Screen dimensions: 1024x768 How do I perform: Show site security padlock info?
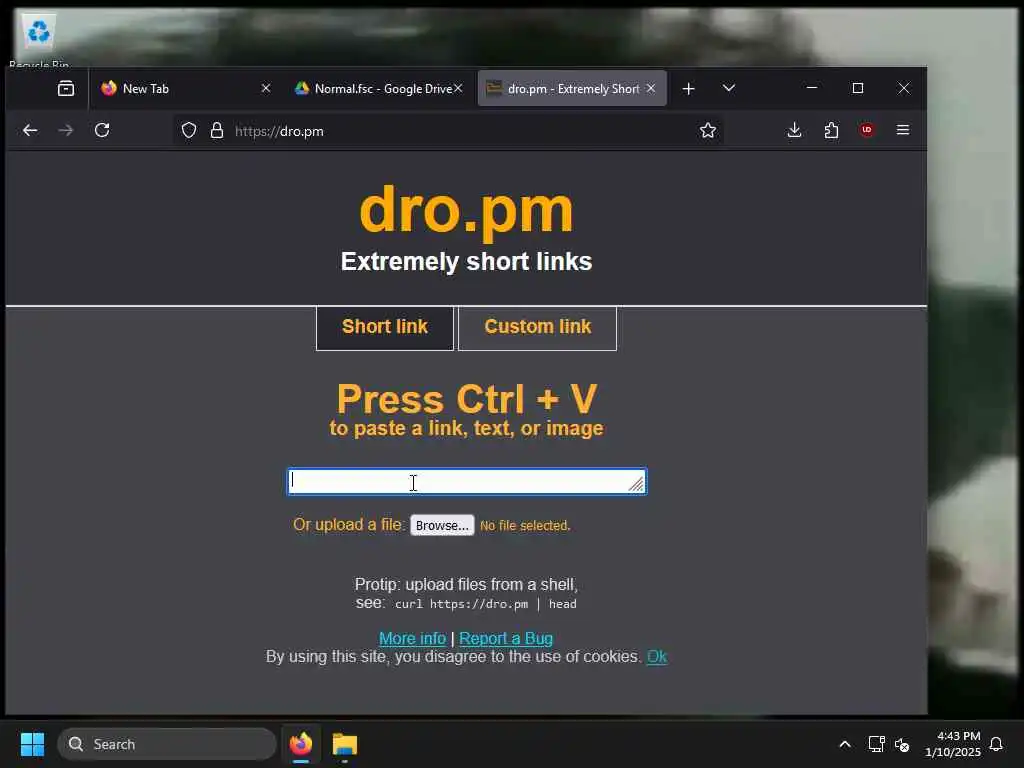click(x=217, y=131)
